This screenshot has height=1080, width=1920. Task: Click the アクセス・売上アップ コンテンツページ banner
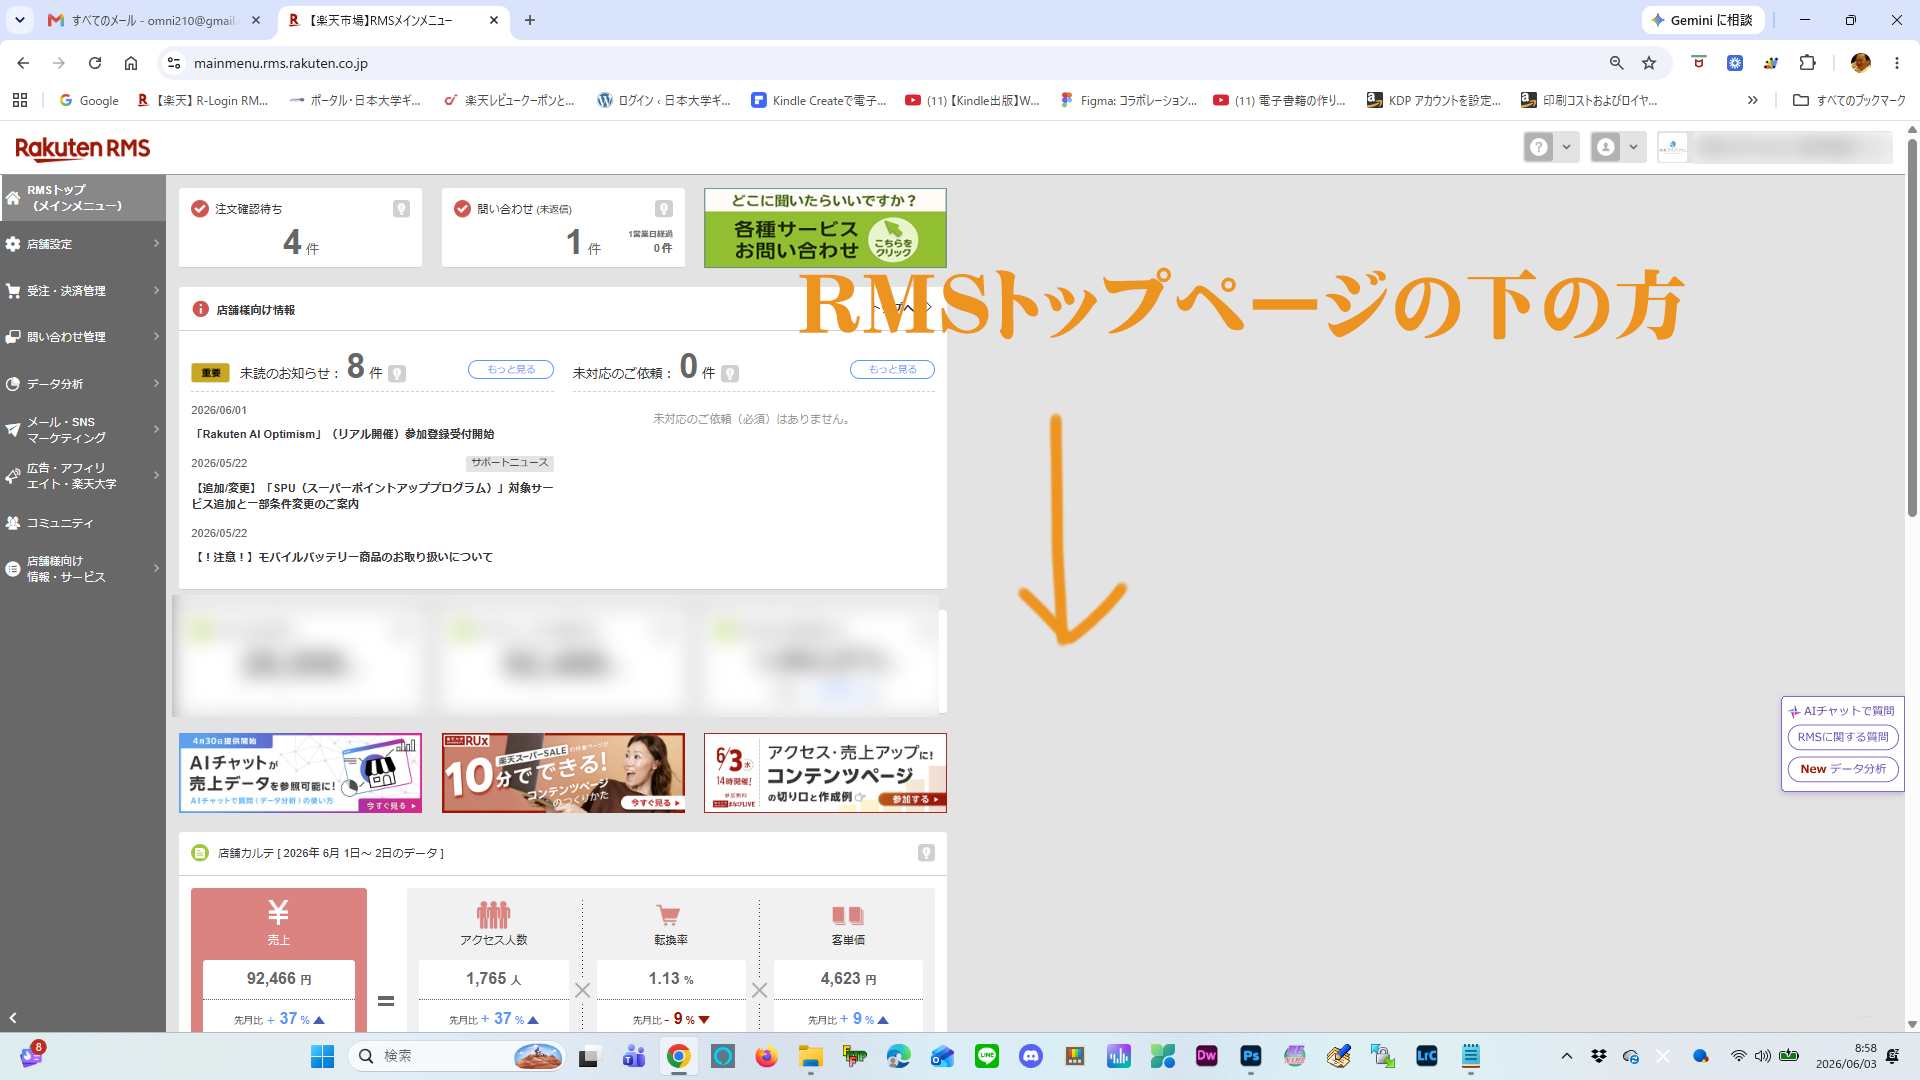(825, 773)
